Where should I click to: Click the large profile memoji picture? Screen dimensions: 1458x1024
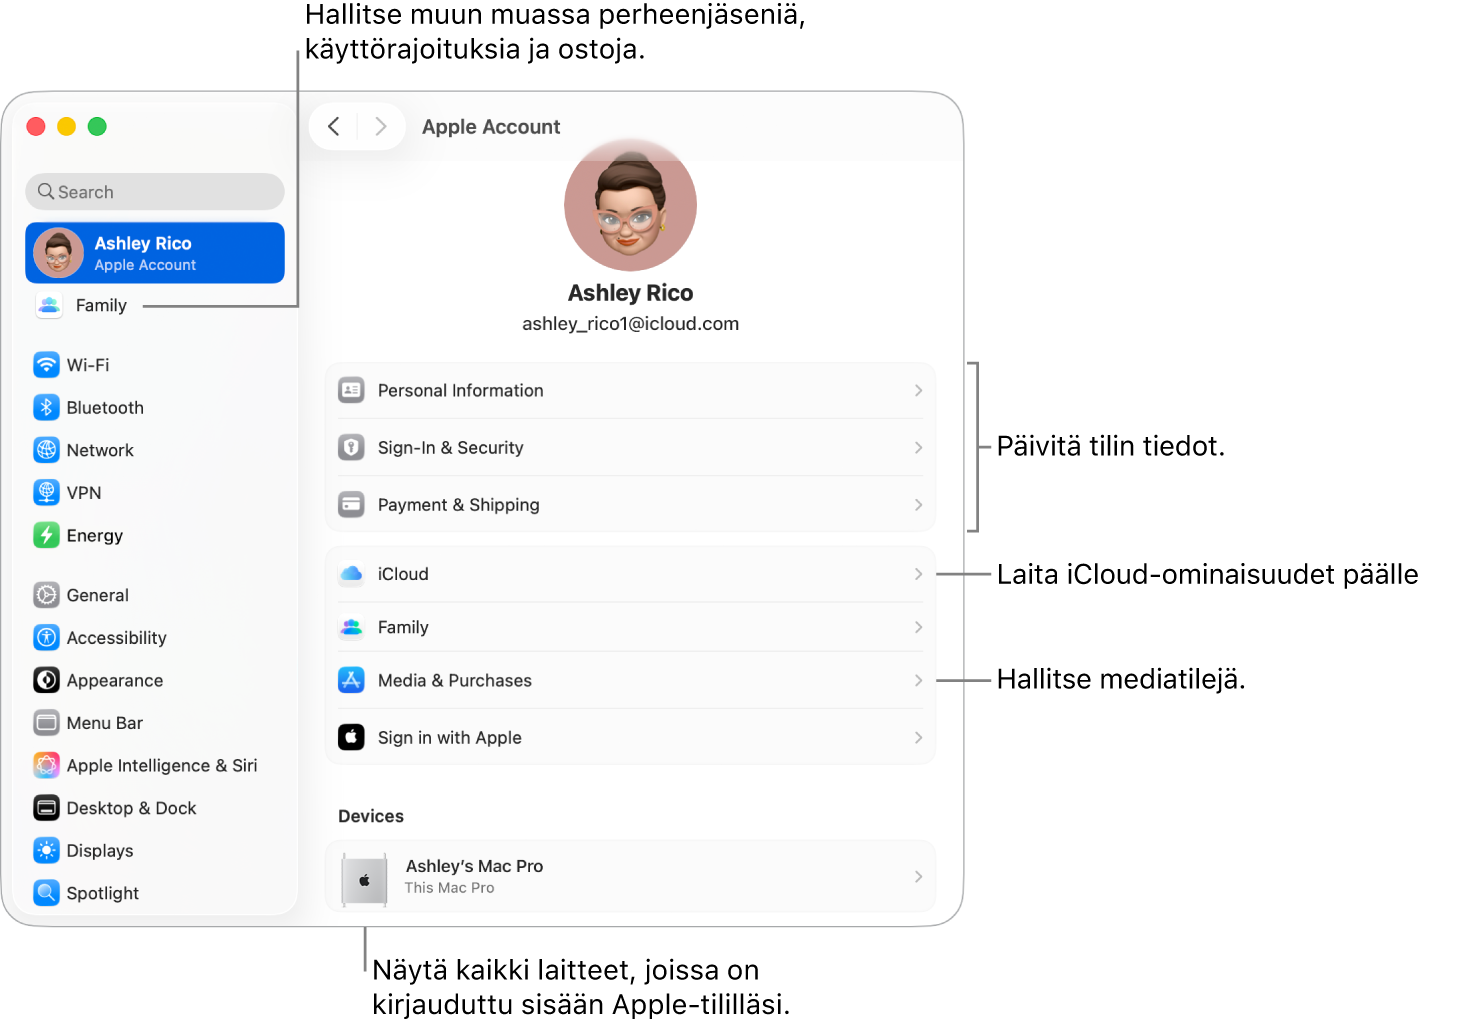coord(630,205)
